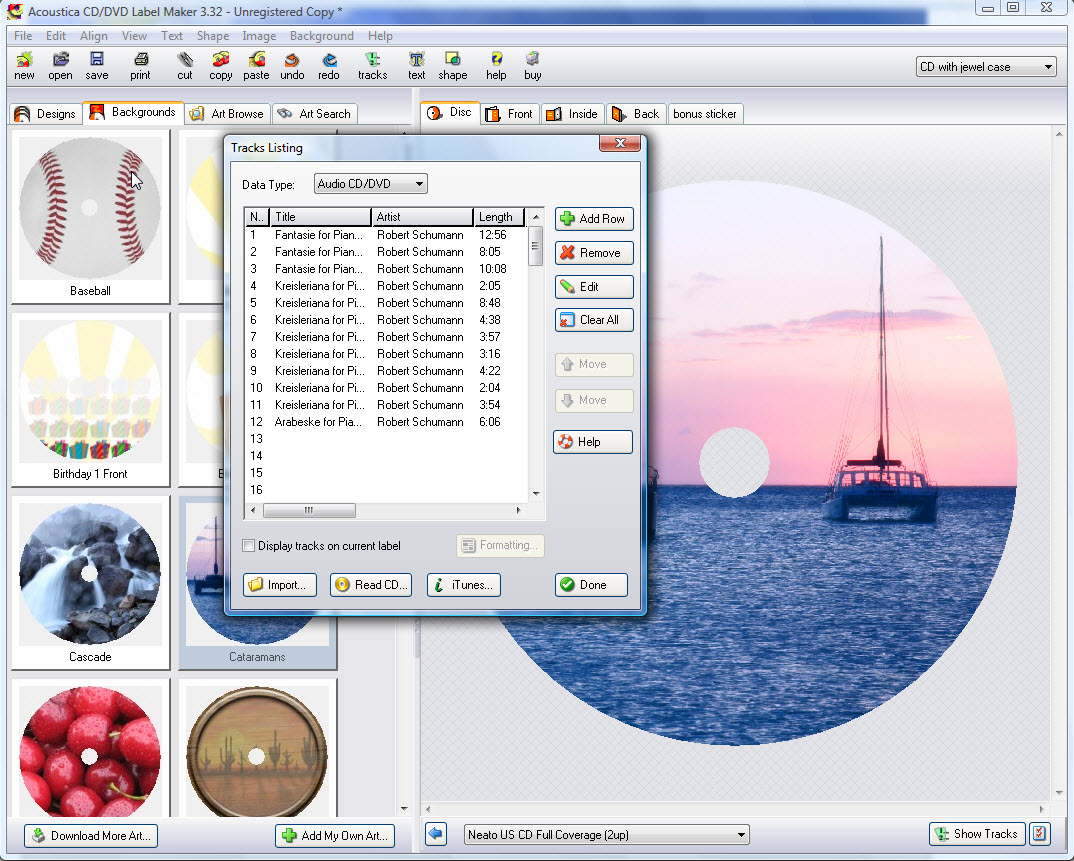Switch to the Back label tab
Viewport: 1074px width, 861px height.
pos(636,114)
